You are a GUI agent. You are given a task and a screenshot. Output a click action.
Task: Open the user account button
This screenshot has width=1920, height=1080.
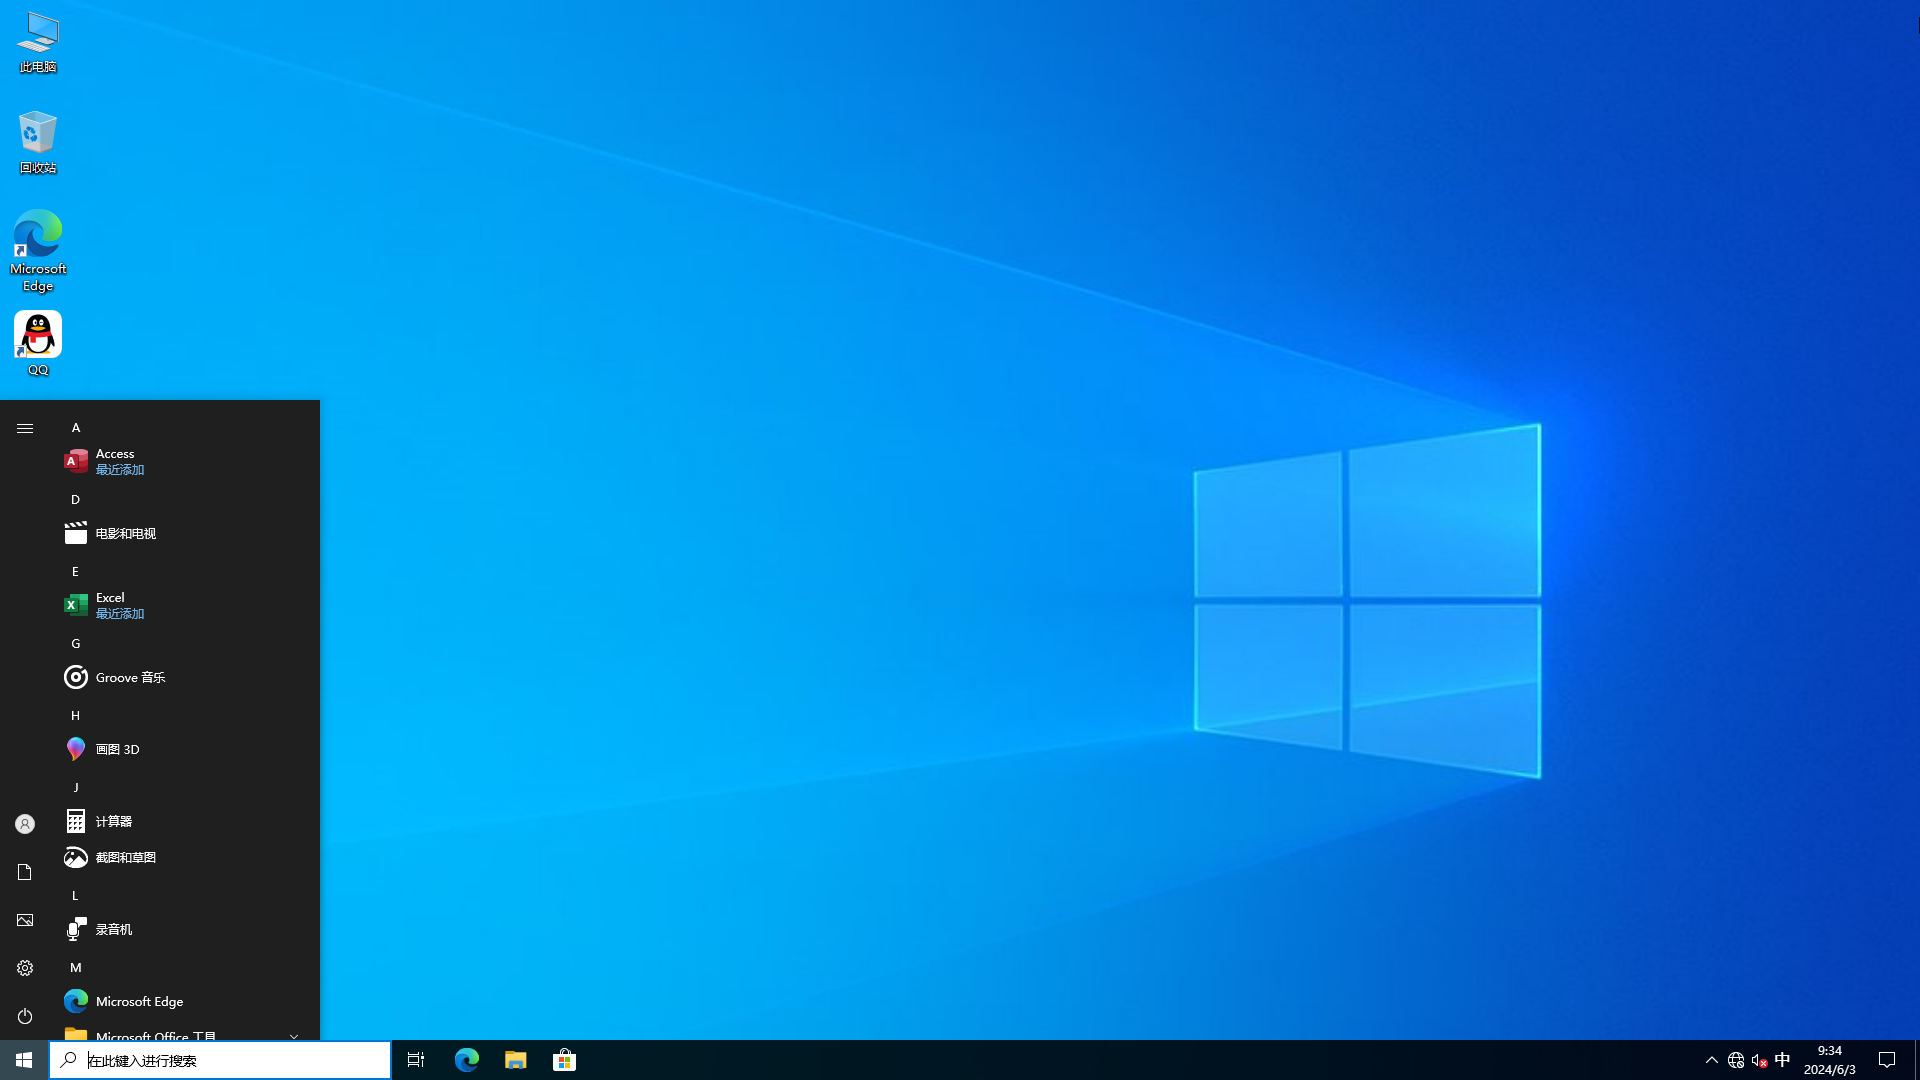click(25, 823)
